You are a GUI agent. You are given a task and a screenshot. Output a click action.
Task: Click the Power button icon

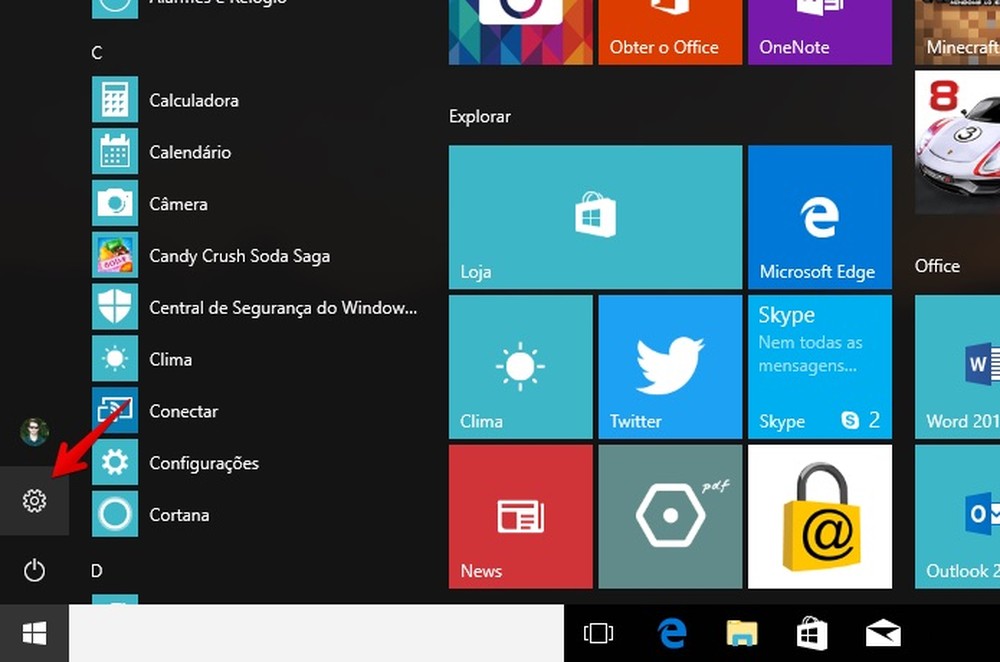point(34,570)
